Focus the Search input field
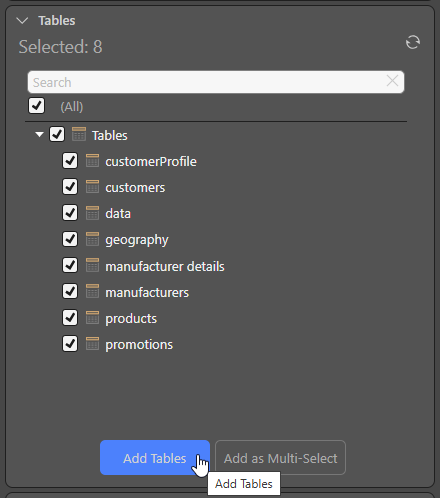Screen dimensions: 440x498 coord(216,82)
